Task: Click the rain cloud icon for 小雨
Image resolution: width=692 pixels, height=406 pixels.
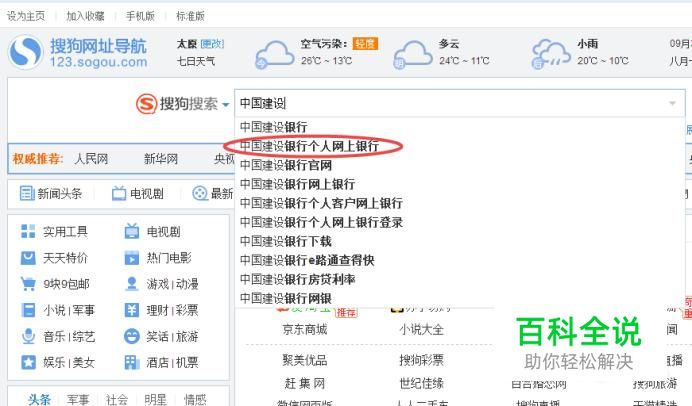Action: click(x=551, y=55)
